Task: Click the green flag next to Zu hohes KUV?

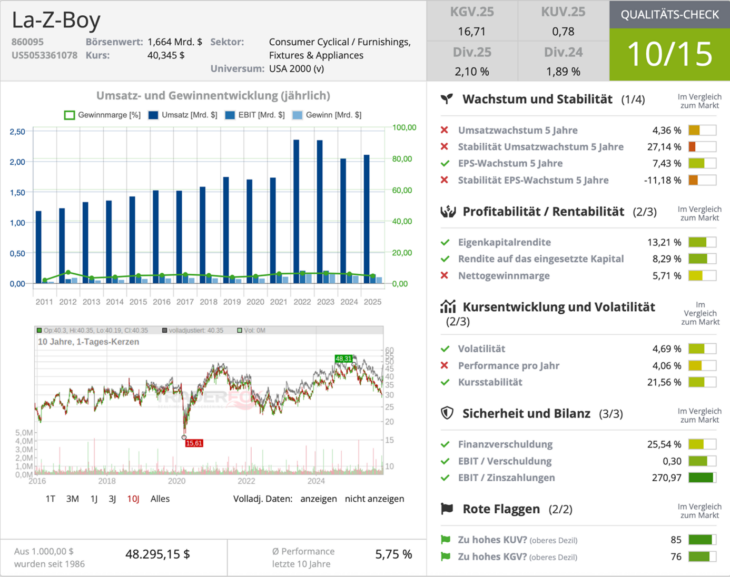Action: point(445,540)
